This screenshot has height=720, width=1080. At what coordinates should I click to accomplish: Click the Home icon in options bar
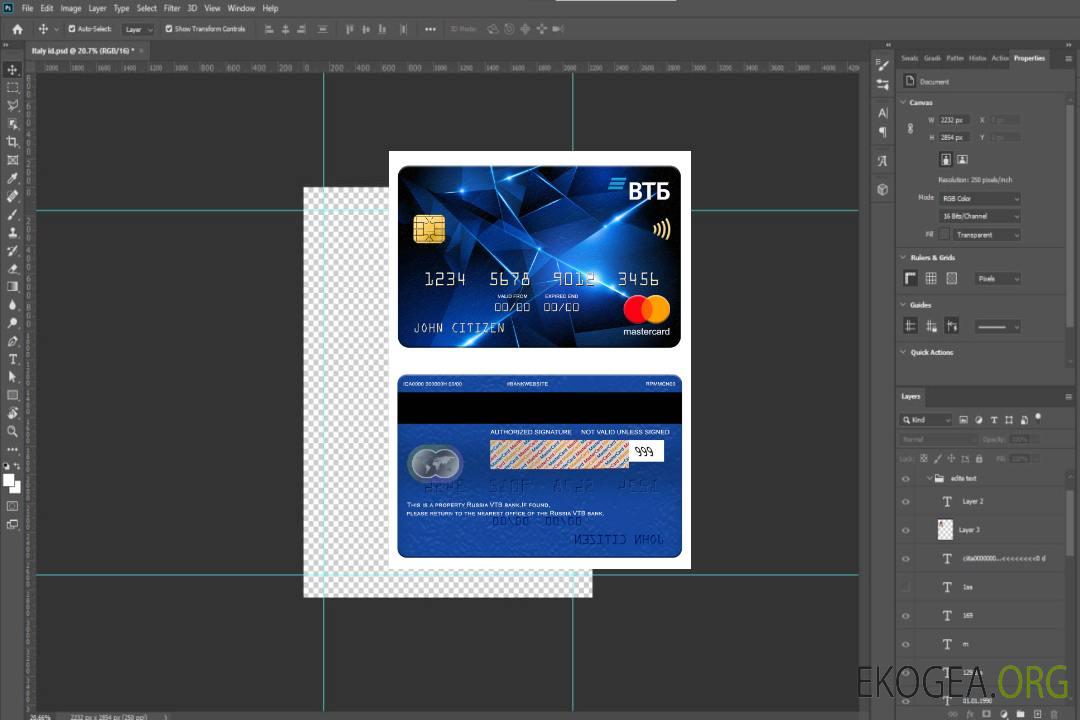coord(17,29)
